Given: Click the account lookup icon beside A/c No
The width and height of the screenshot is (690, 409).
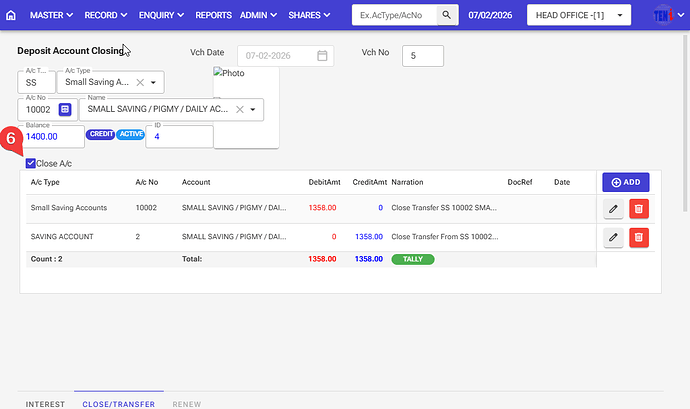Looking at the screenshot, I should (65, 109).
